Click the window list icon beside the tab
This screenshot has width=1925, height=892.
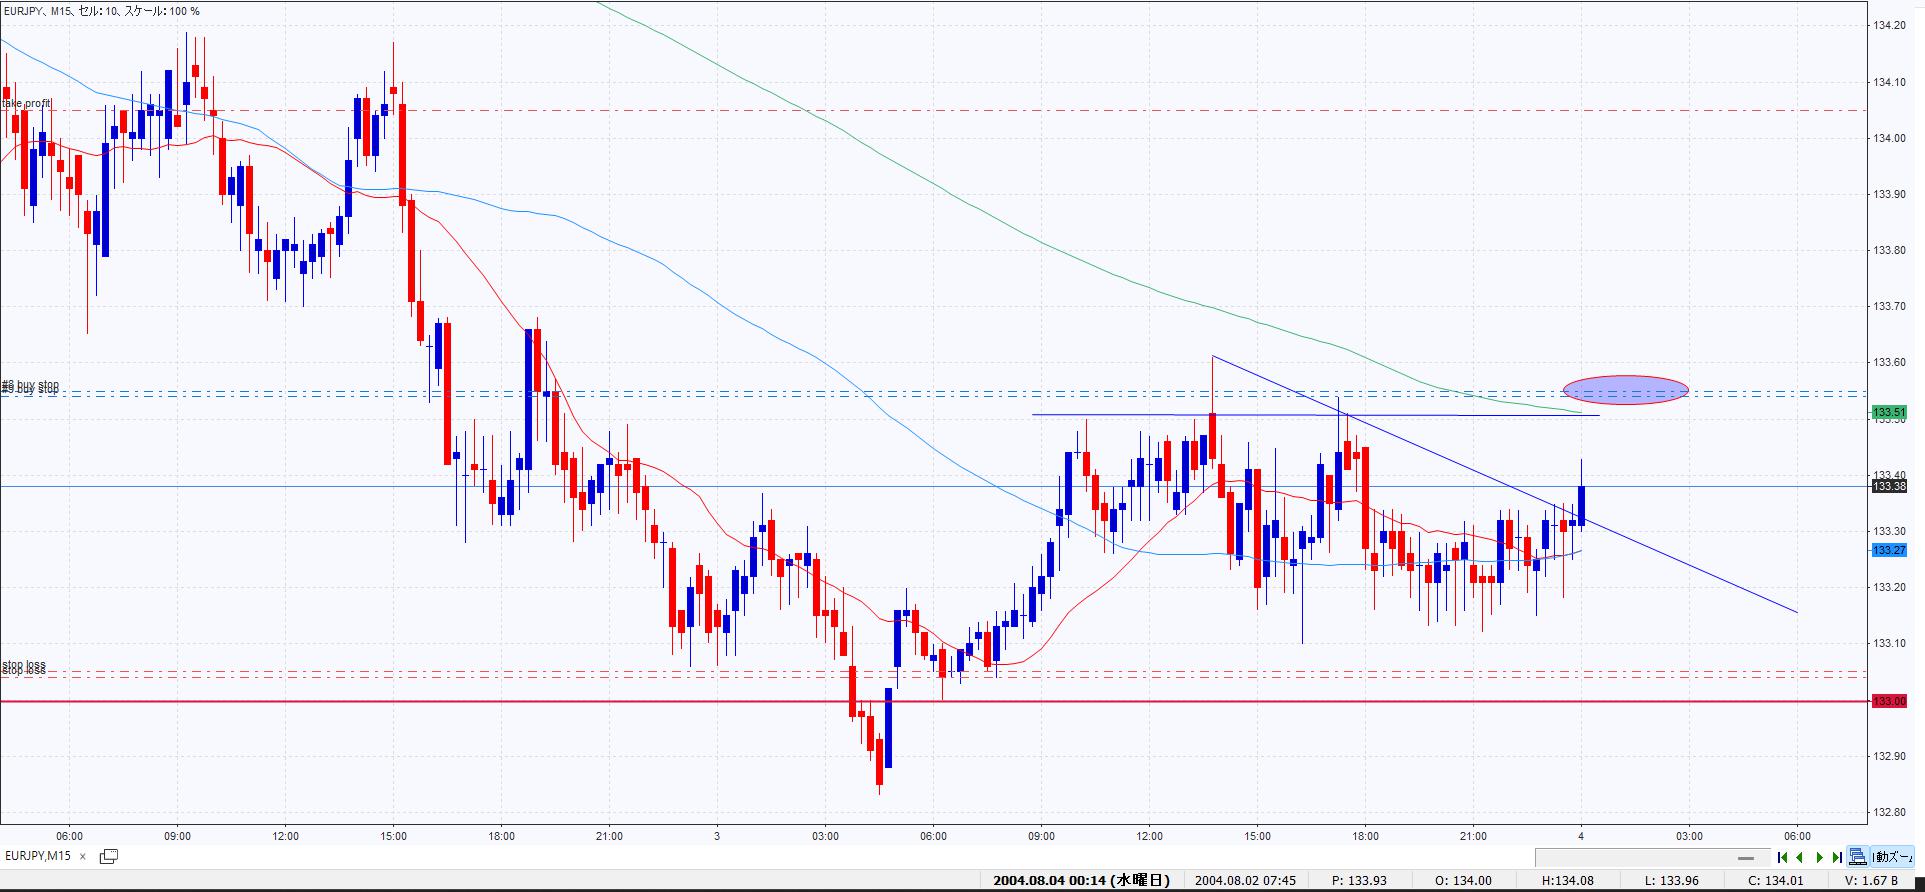109,856
